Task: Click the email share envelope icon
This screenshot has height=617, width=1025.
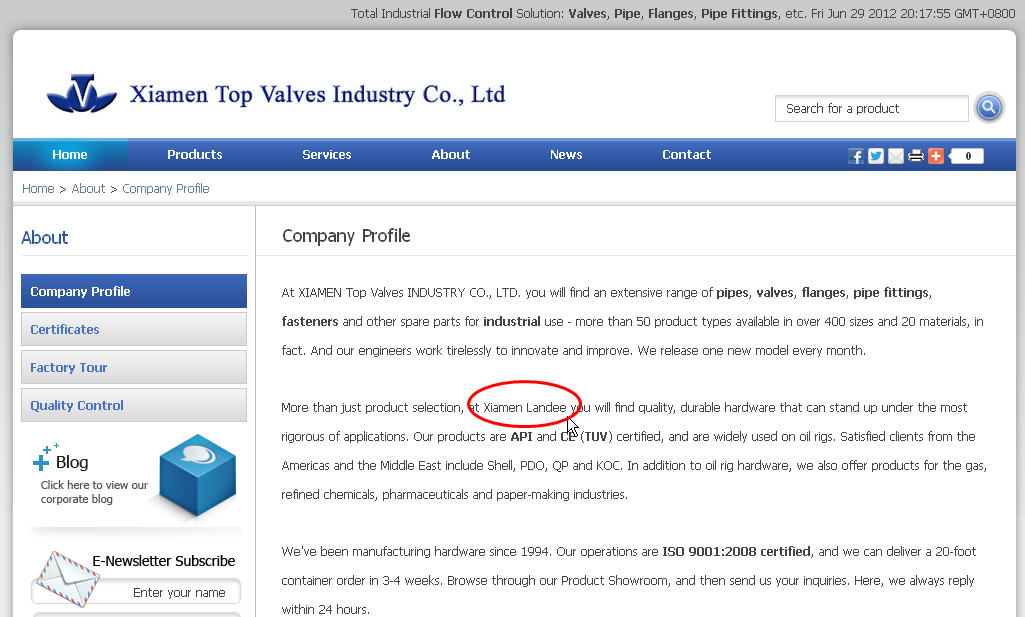Action: [x=896, y=156]
